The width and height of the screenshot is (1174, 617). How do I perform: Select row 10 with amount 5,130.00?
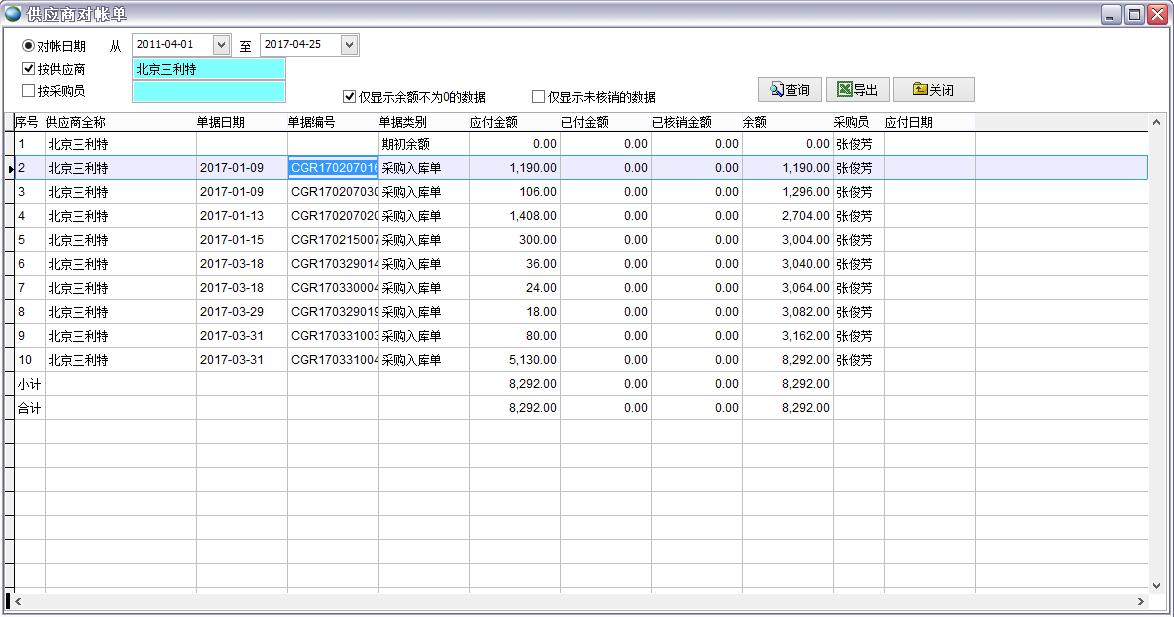point(514,360)
